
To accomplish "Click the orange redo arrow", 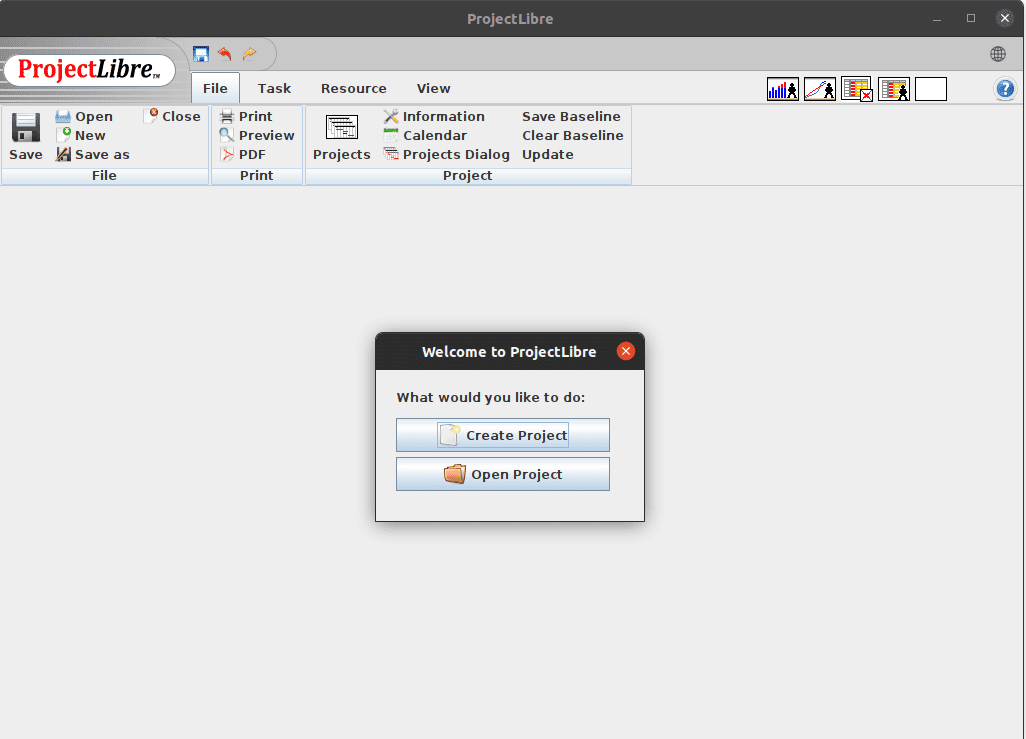I will (x=249, y=54).
